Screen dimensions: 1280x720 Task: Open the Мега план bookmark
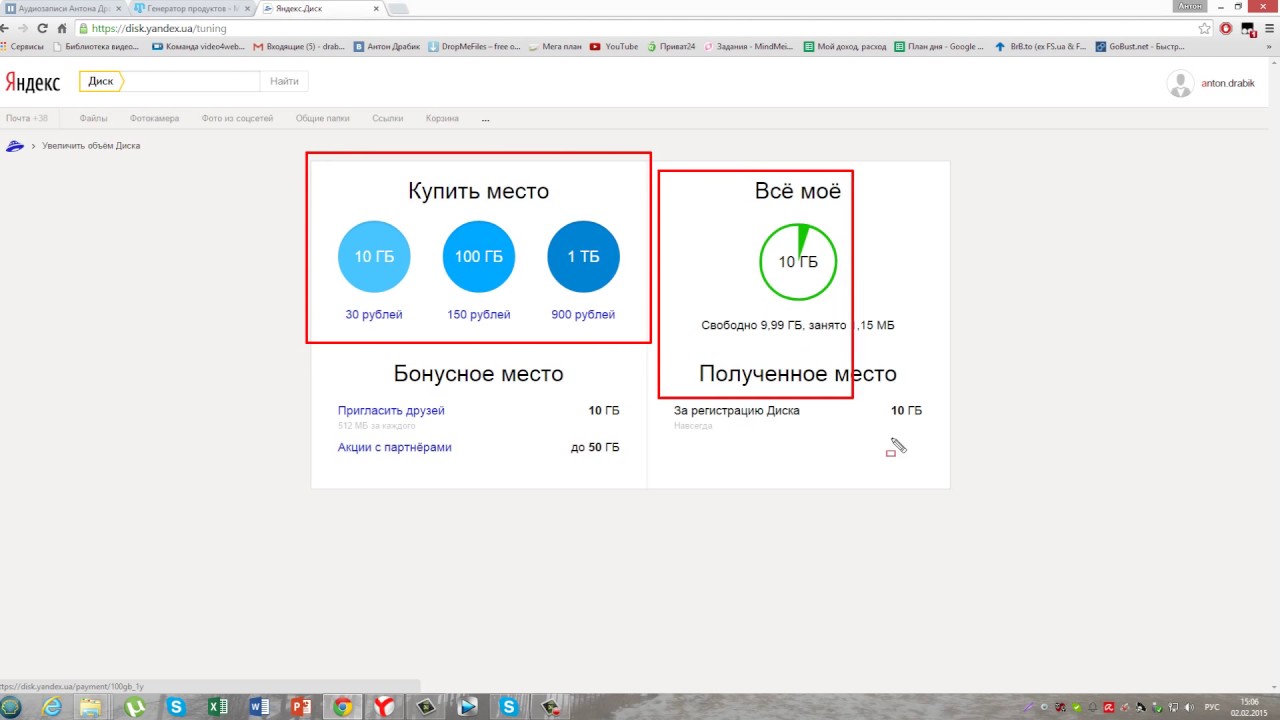555,46
